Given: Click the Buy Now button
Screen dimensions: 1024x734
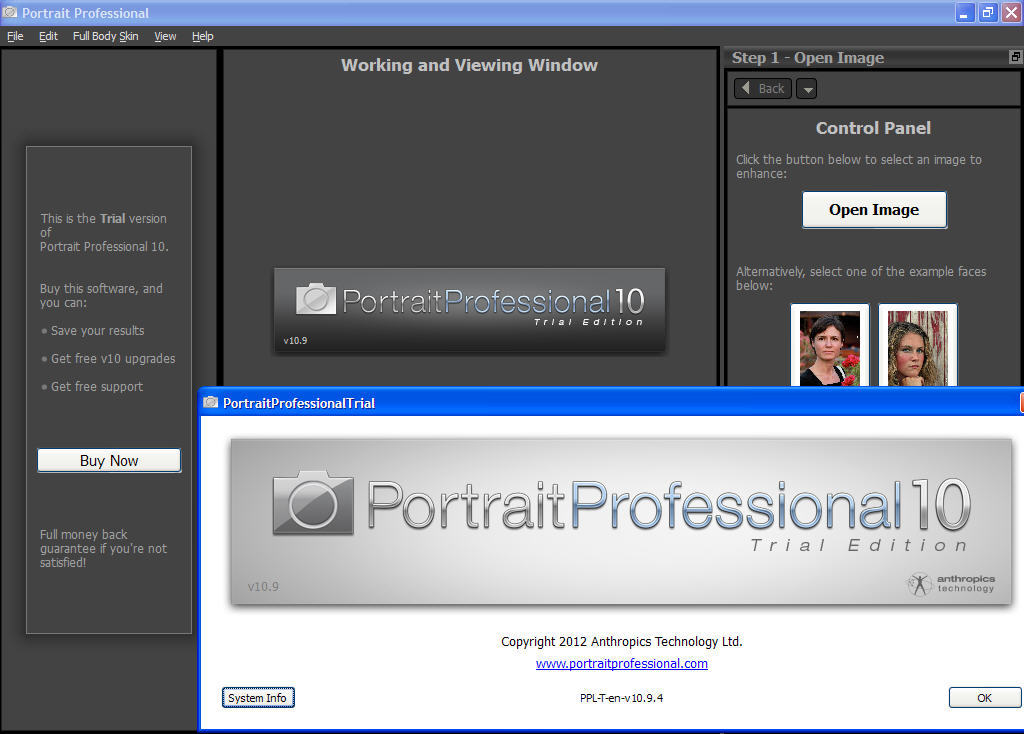Looking at the screenshot, I should [109, 460].
